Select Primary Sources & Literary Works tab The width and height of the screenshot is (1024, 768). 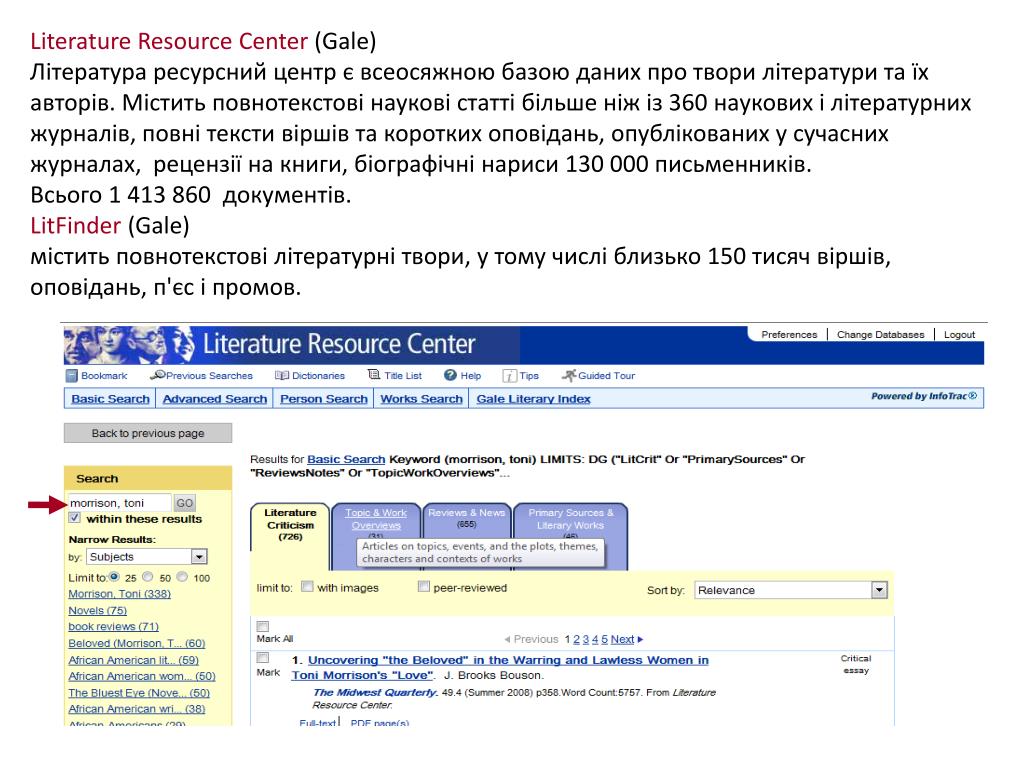tap(570, 519)
